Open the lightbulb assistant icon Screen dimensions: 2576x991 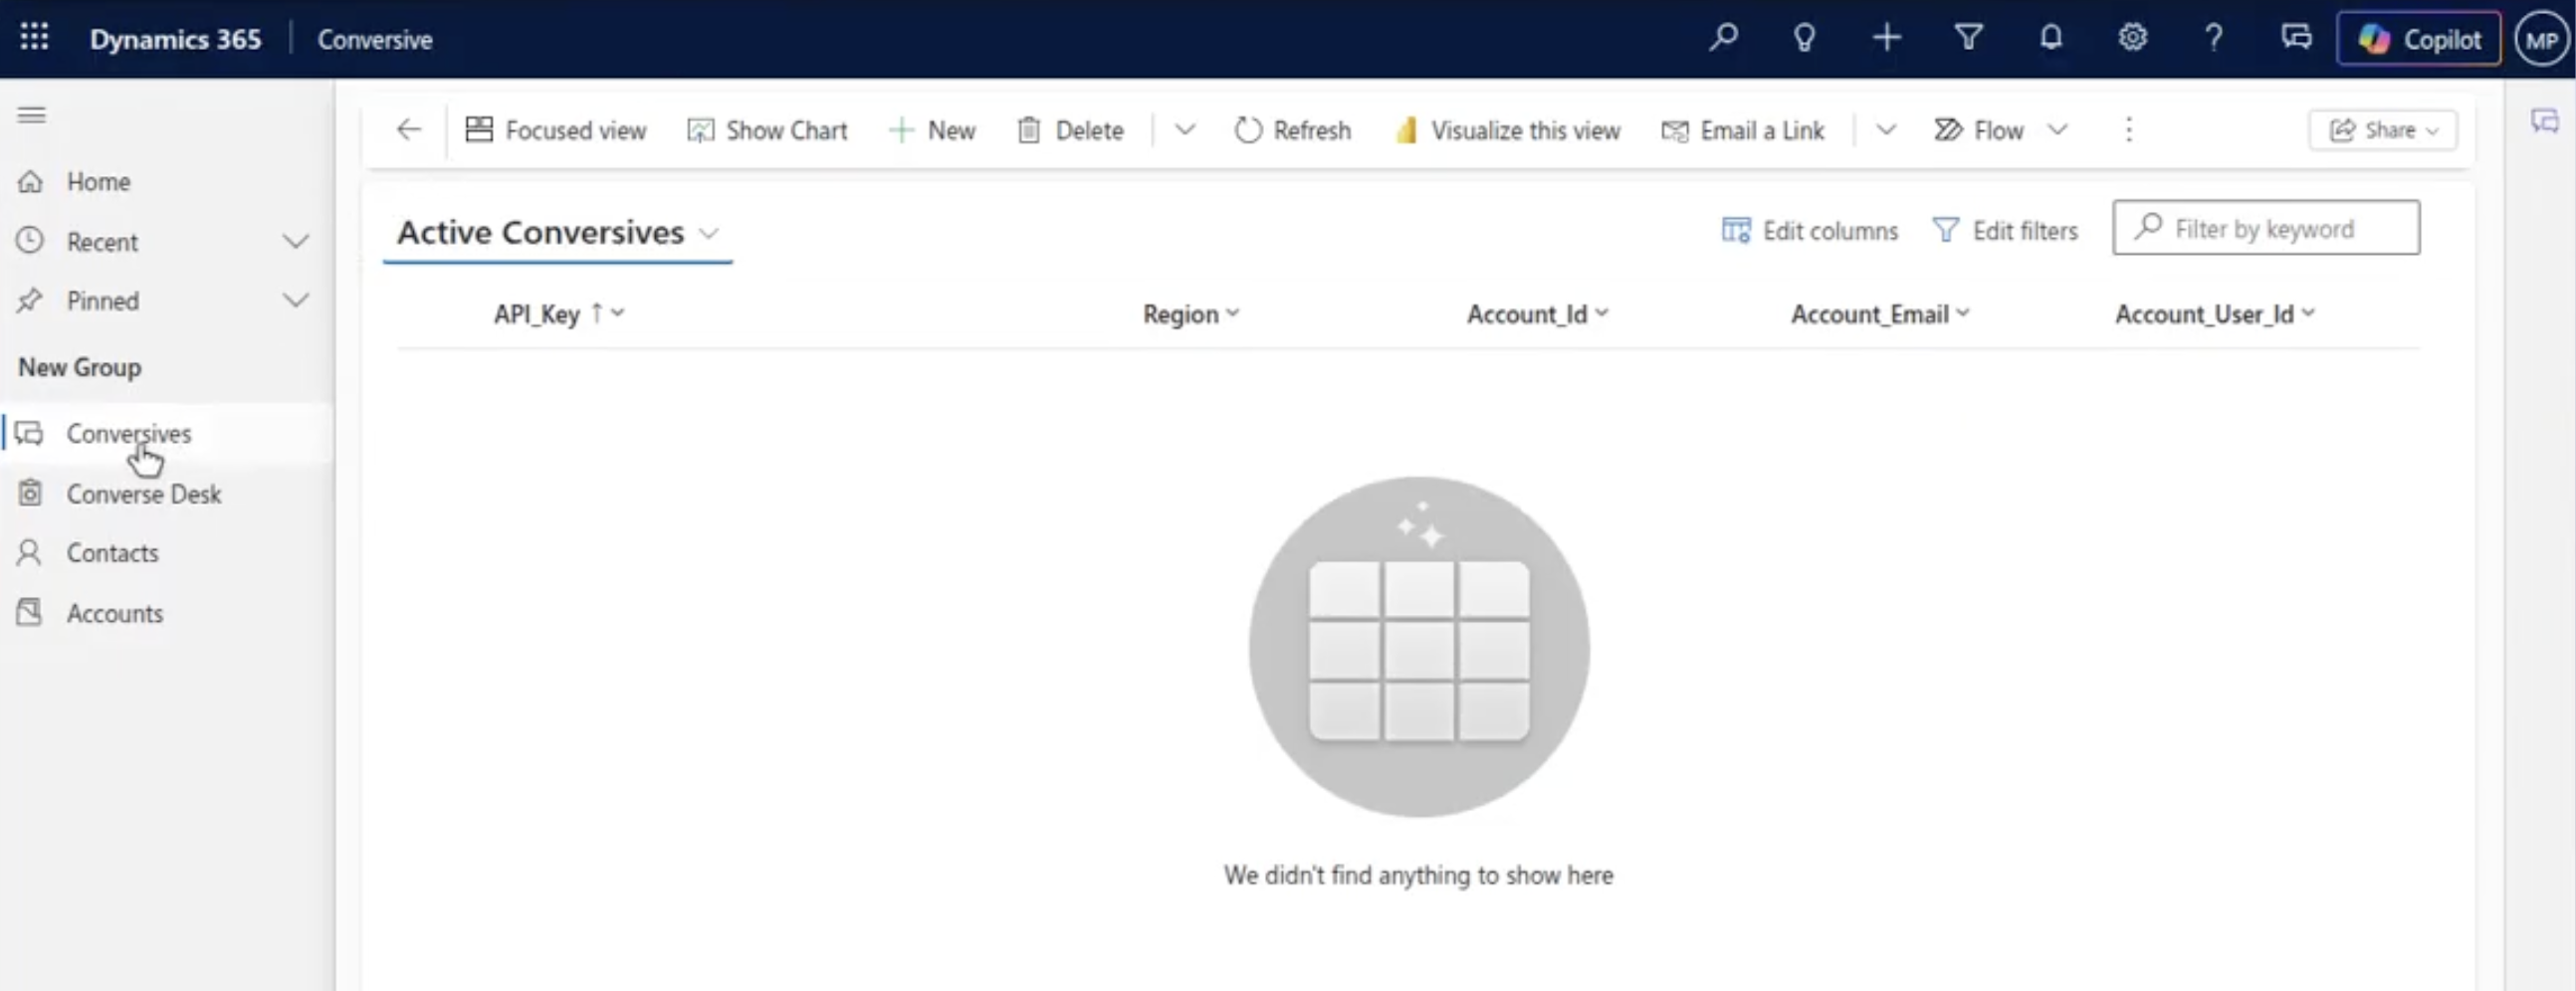tap(1804, 38)
